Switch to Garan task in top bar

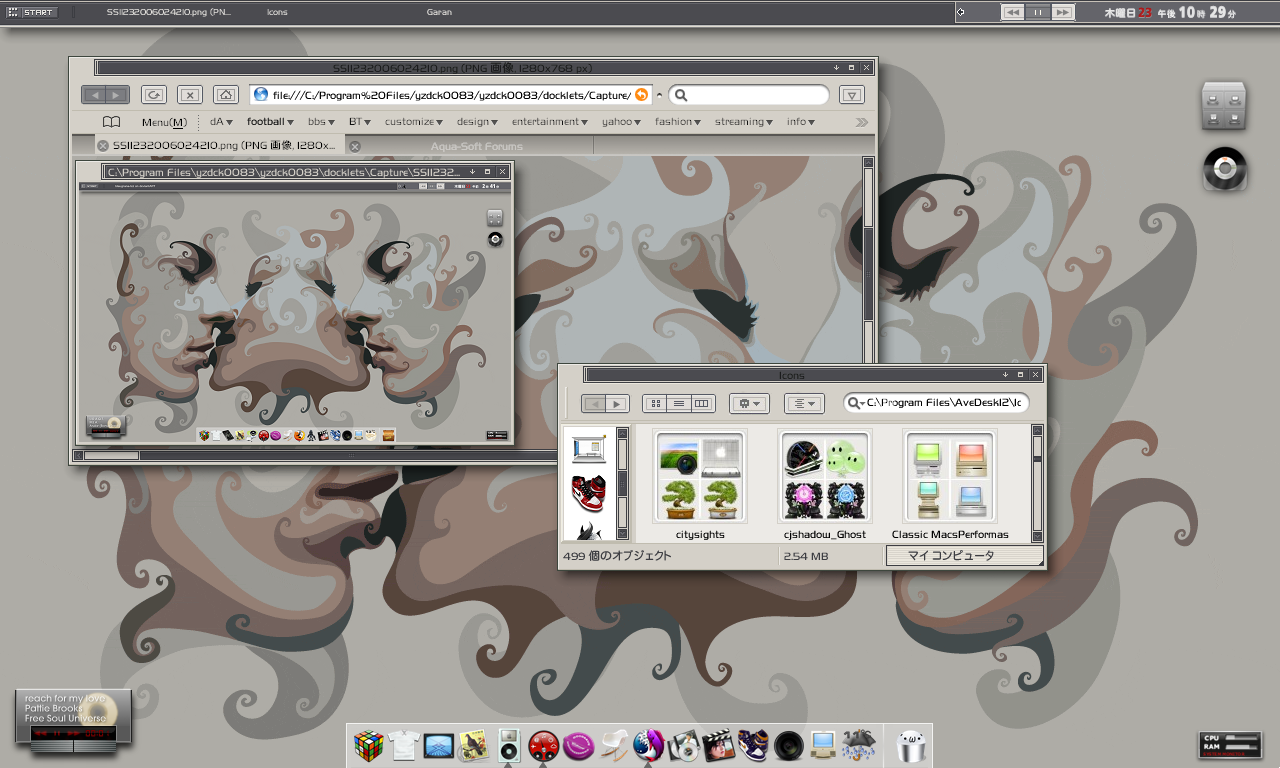[438, 12]
